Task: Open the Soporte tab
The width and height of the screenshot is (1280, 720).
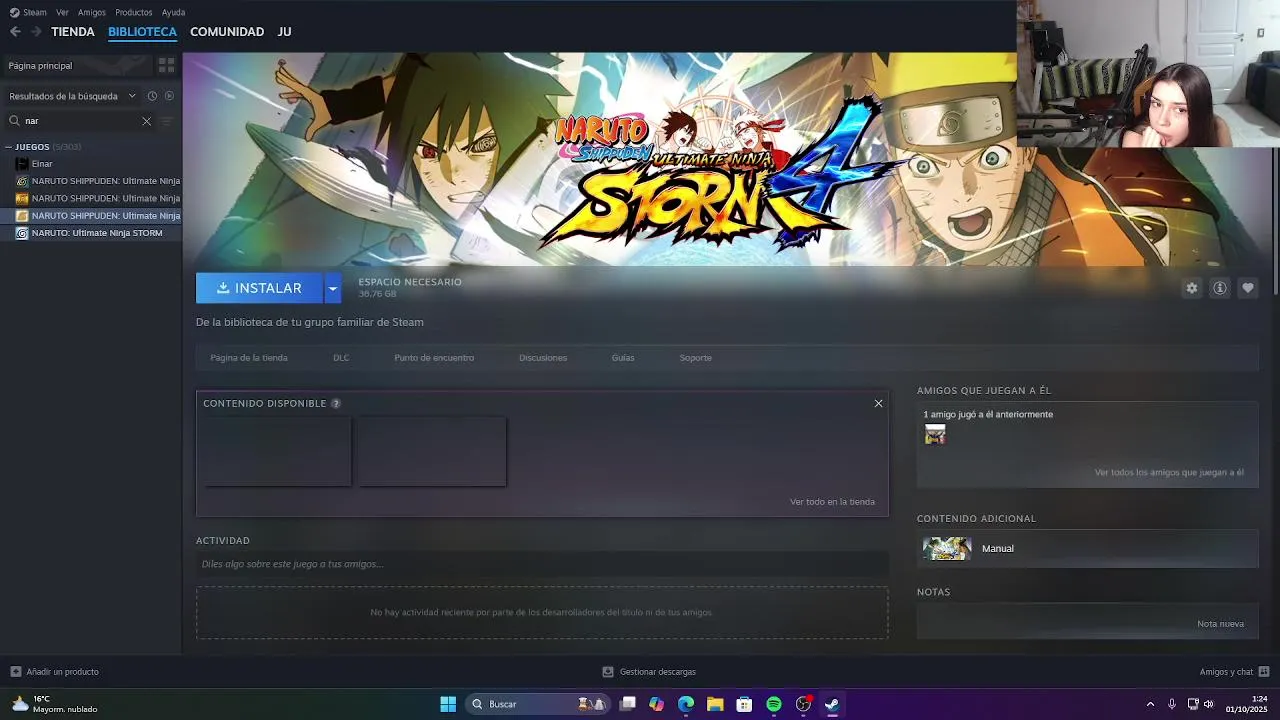Action: click(x=696, y=358)
